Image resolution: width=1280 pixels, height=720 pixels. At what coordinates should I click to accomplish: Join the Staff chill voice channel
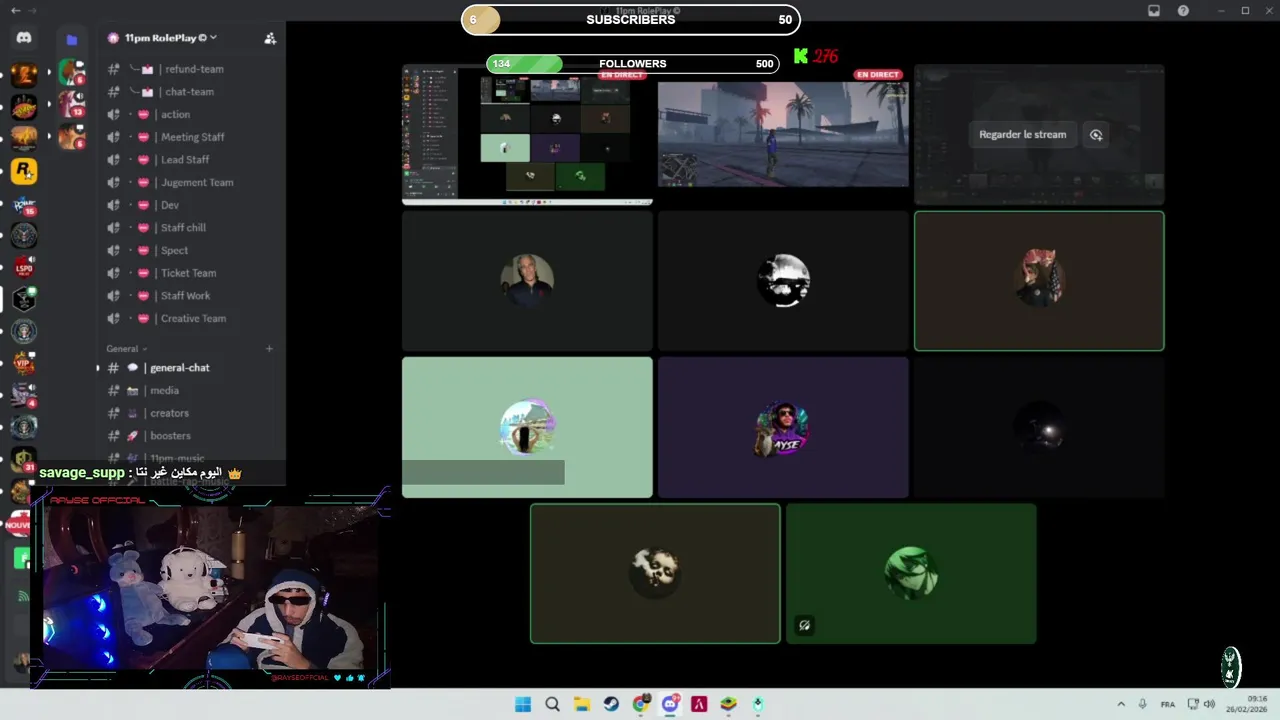[x=190, y=228]
